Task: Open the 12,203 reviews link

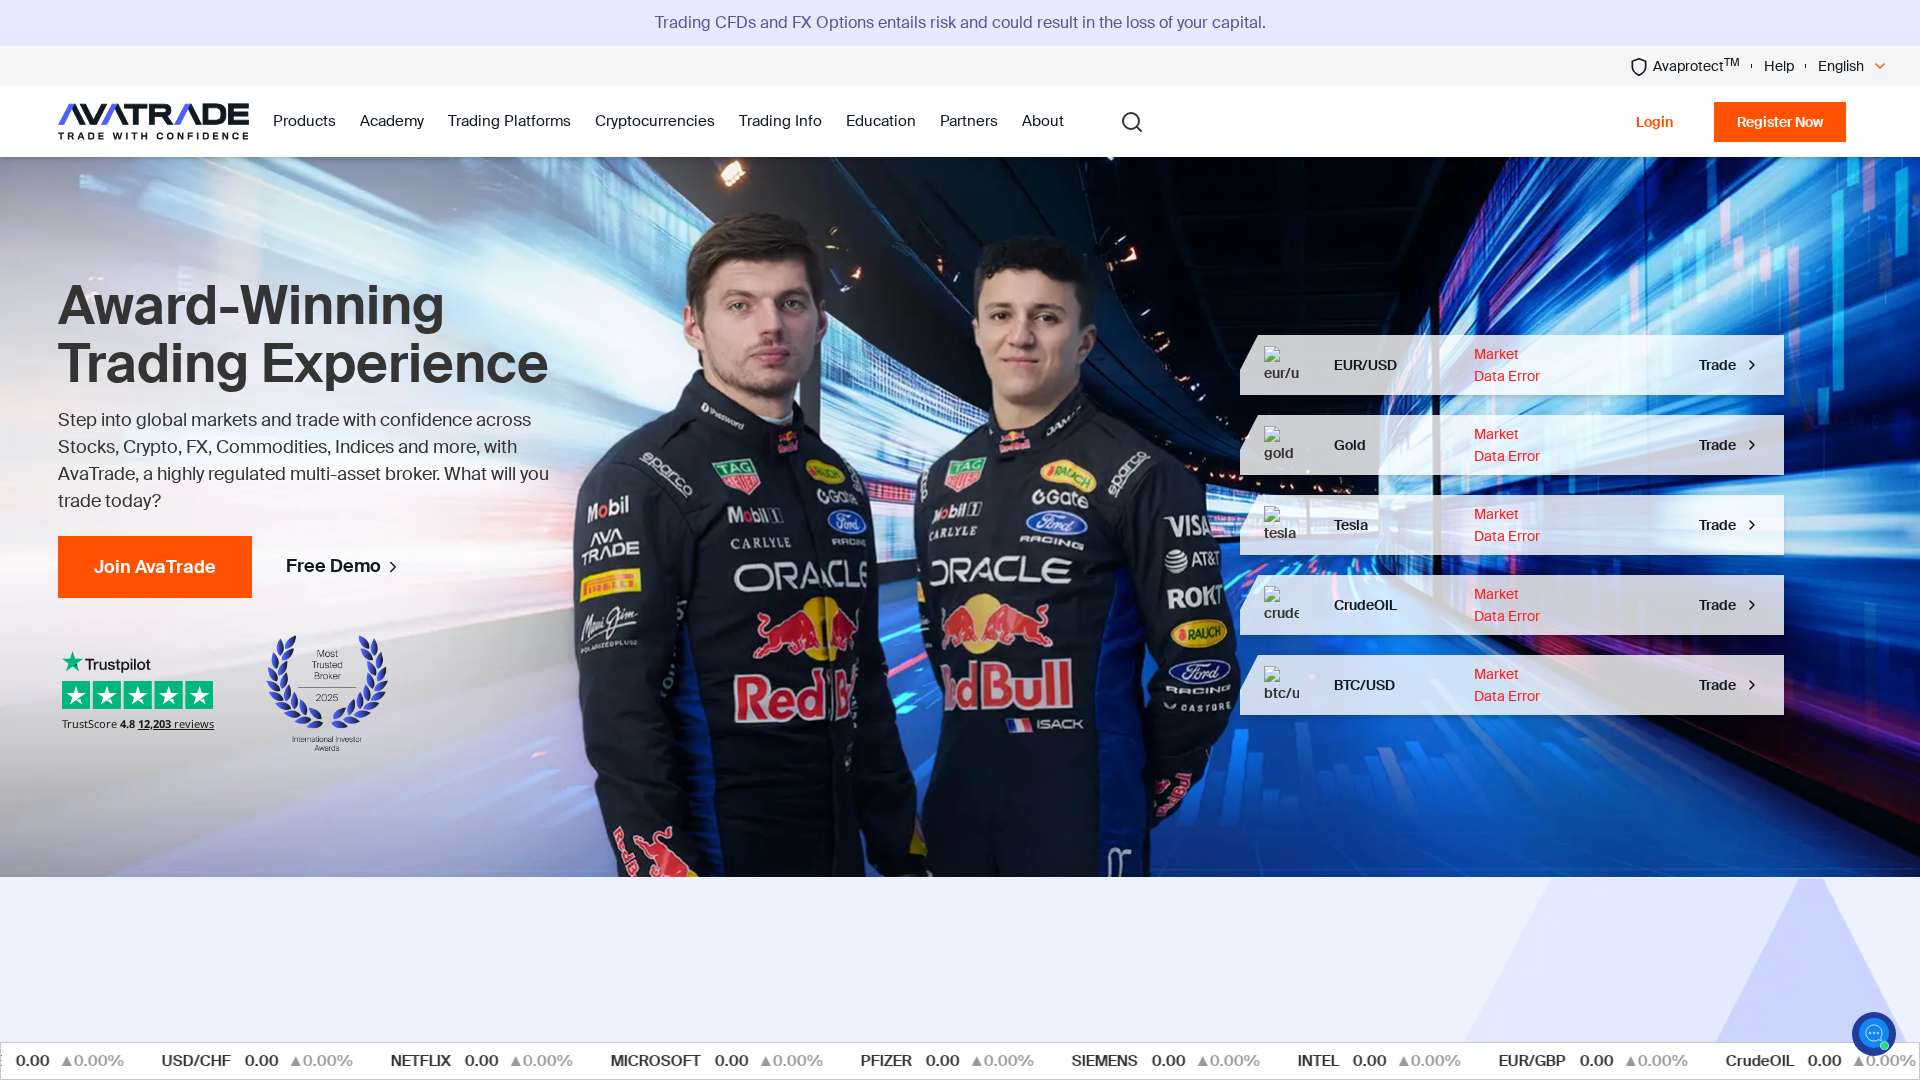Action: click(176, 724)
